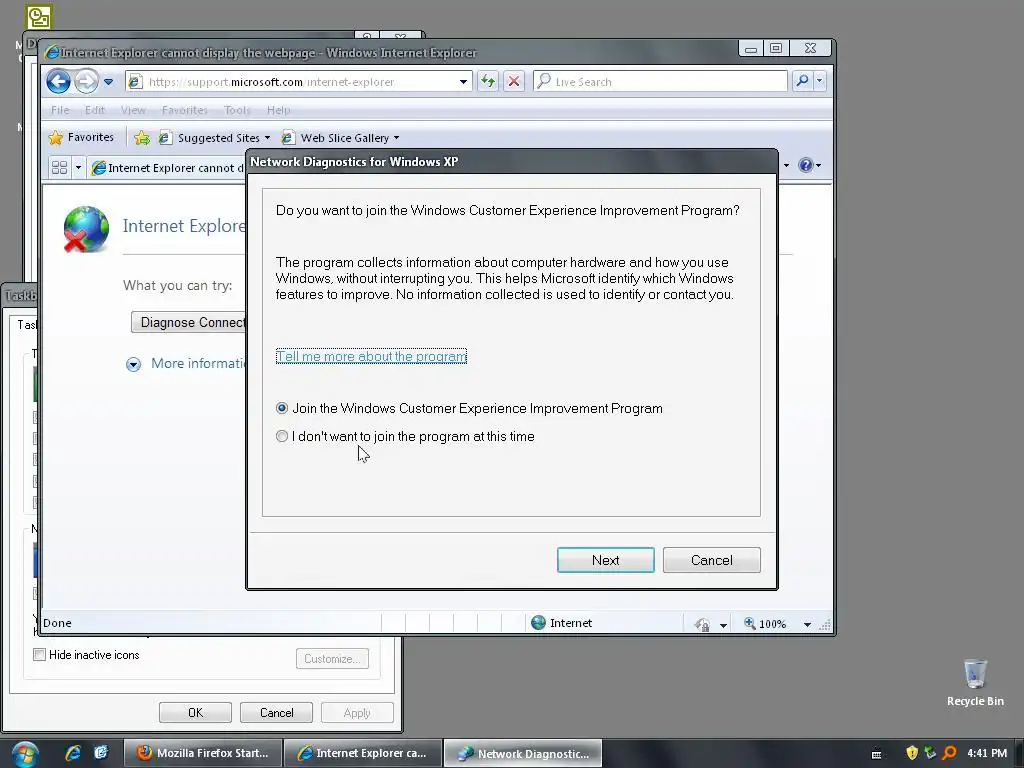Image resolution: width=1024 pixels, height=768 pixels.
Task: Expand the More information chevron
Action: click(133, 364)
